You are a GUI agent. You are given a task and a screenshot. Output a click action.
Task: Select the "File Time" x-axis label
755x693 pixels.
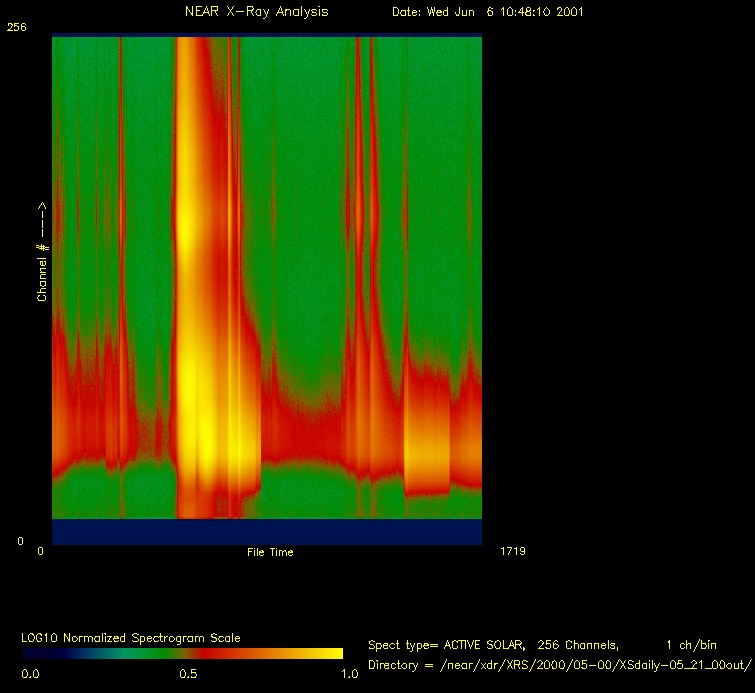pos(270,552)
